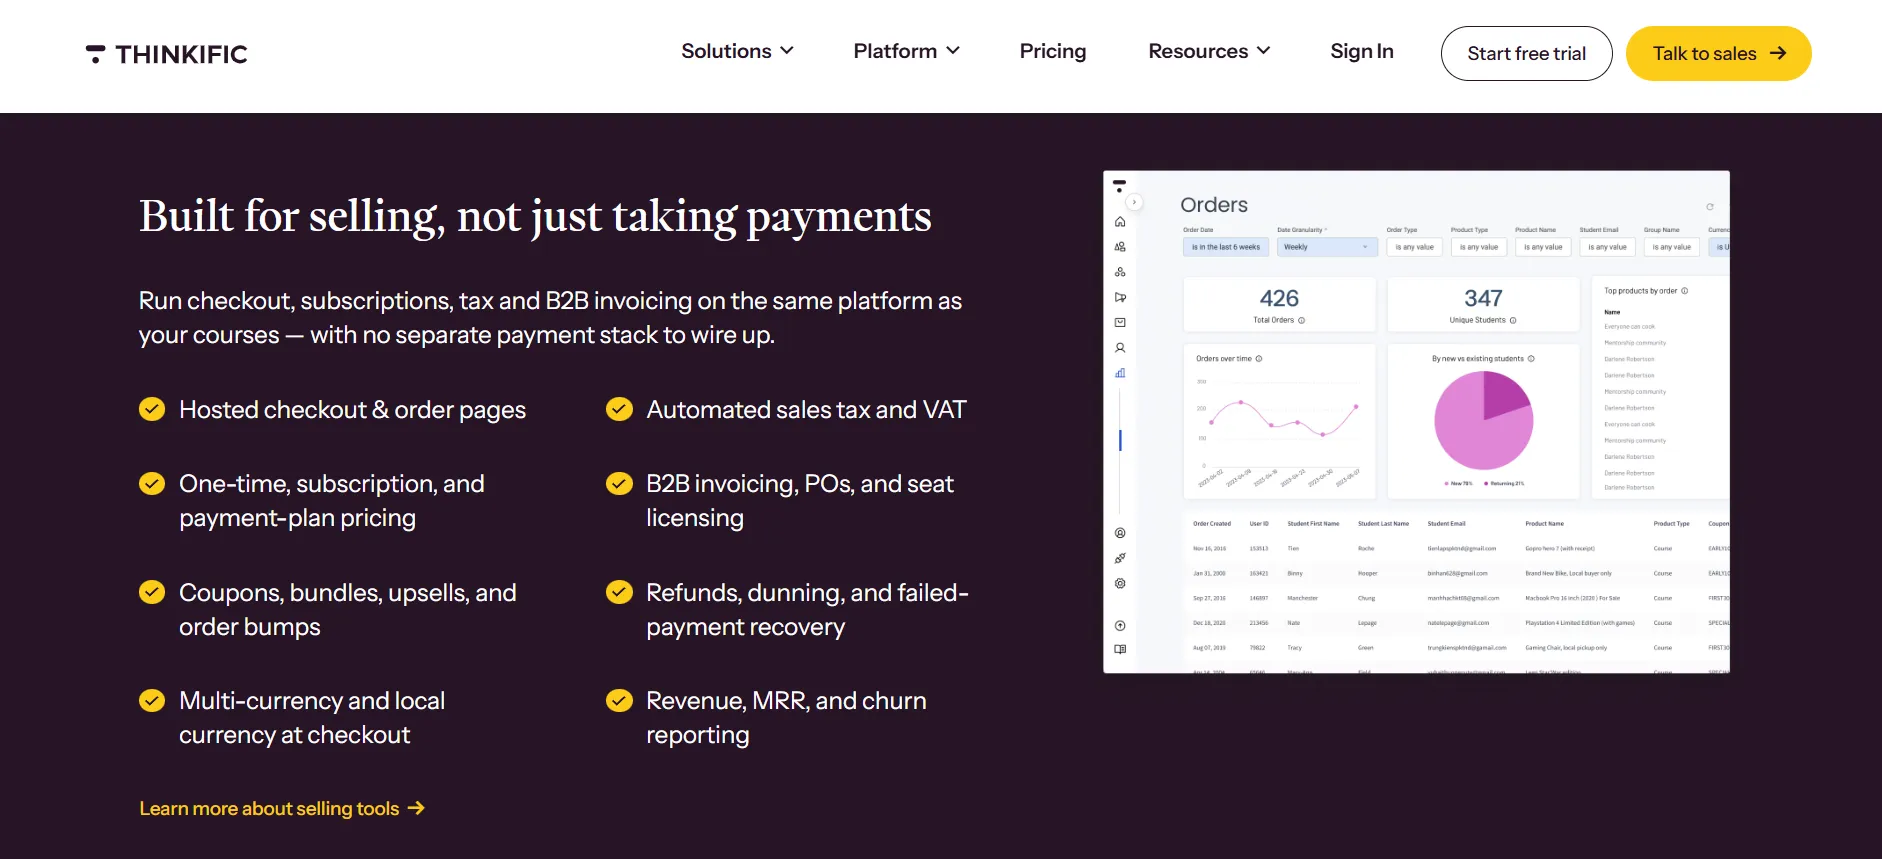Image resolution: width=1882 pixels, height=859 pixels.
Task: Expand the dashboard sidebar with the chevron button
Action: (1134, 202)
